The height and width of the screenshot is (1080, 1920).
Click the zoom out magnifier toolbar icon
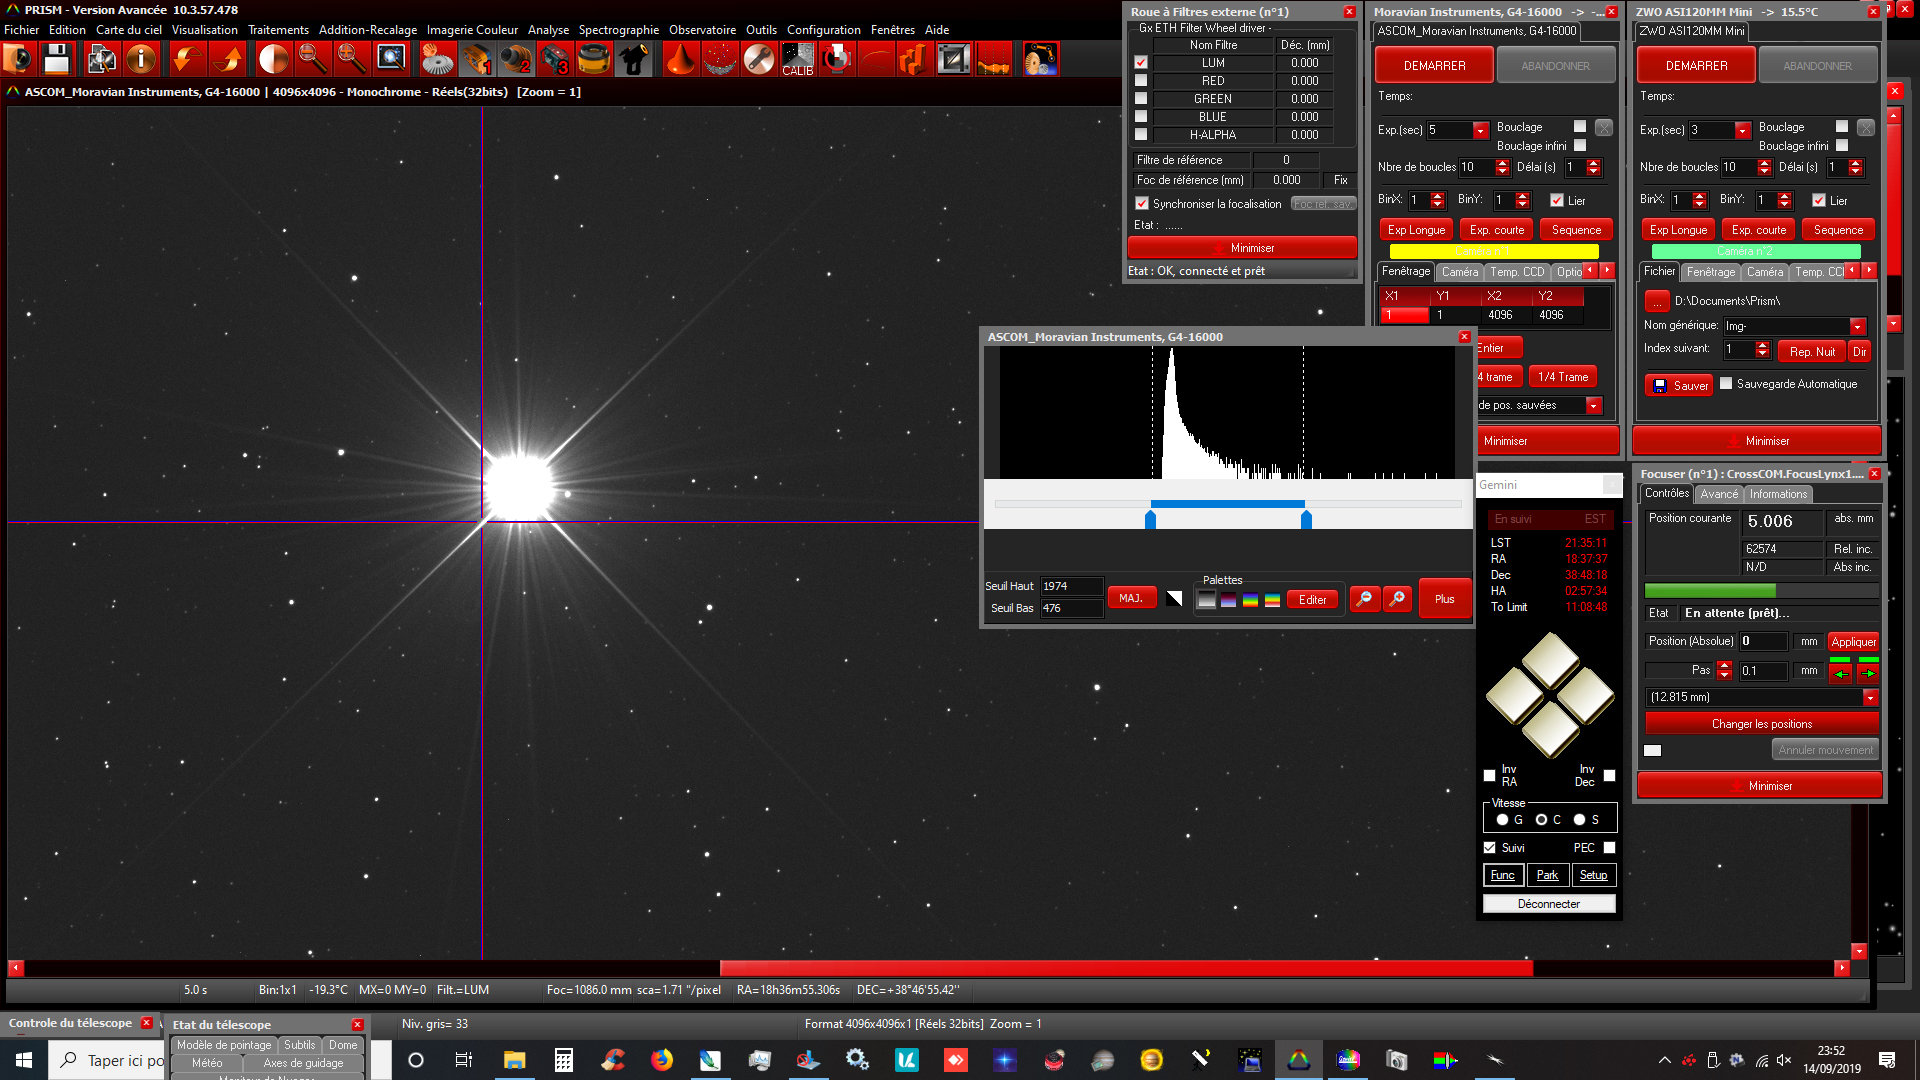pyautogui.click(x=313, y=60)
